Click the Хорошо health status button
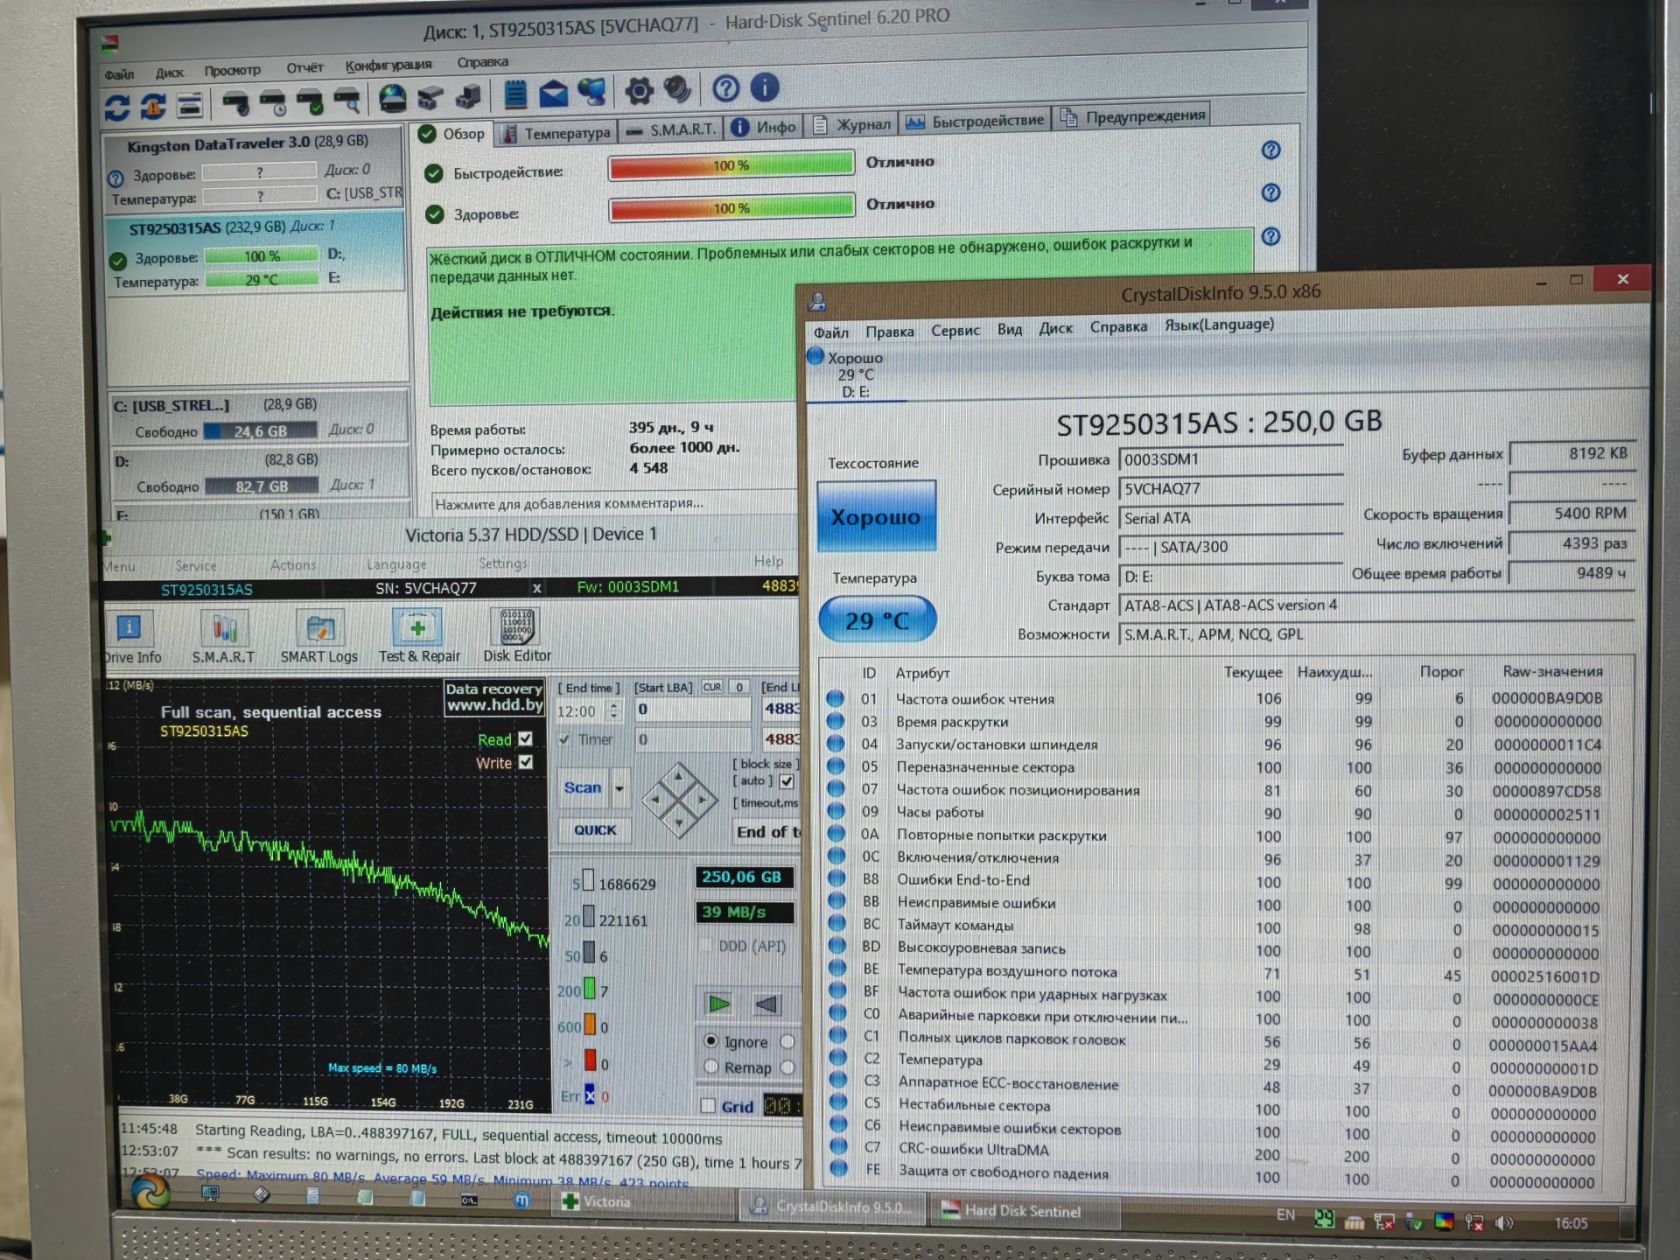1680x1260 pixels. (x=876, y=516)
